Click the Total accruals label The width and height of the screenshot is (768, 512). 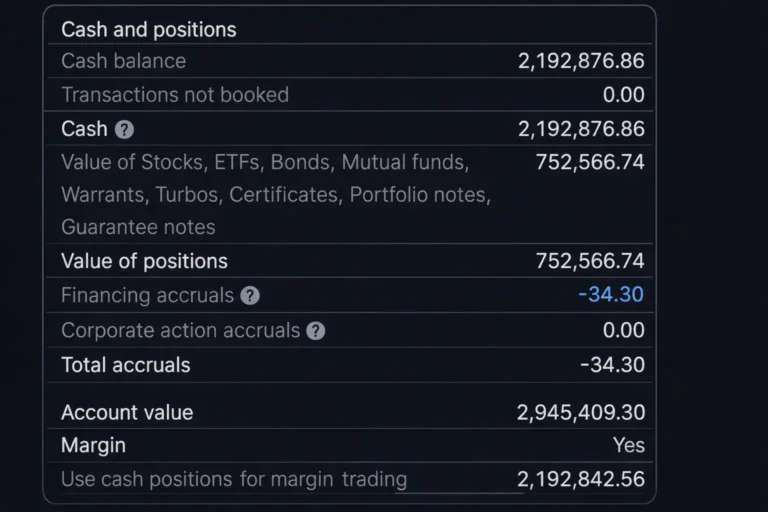125,365
